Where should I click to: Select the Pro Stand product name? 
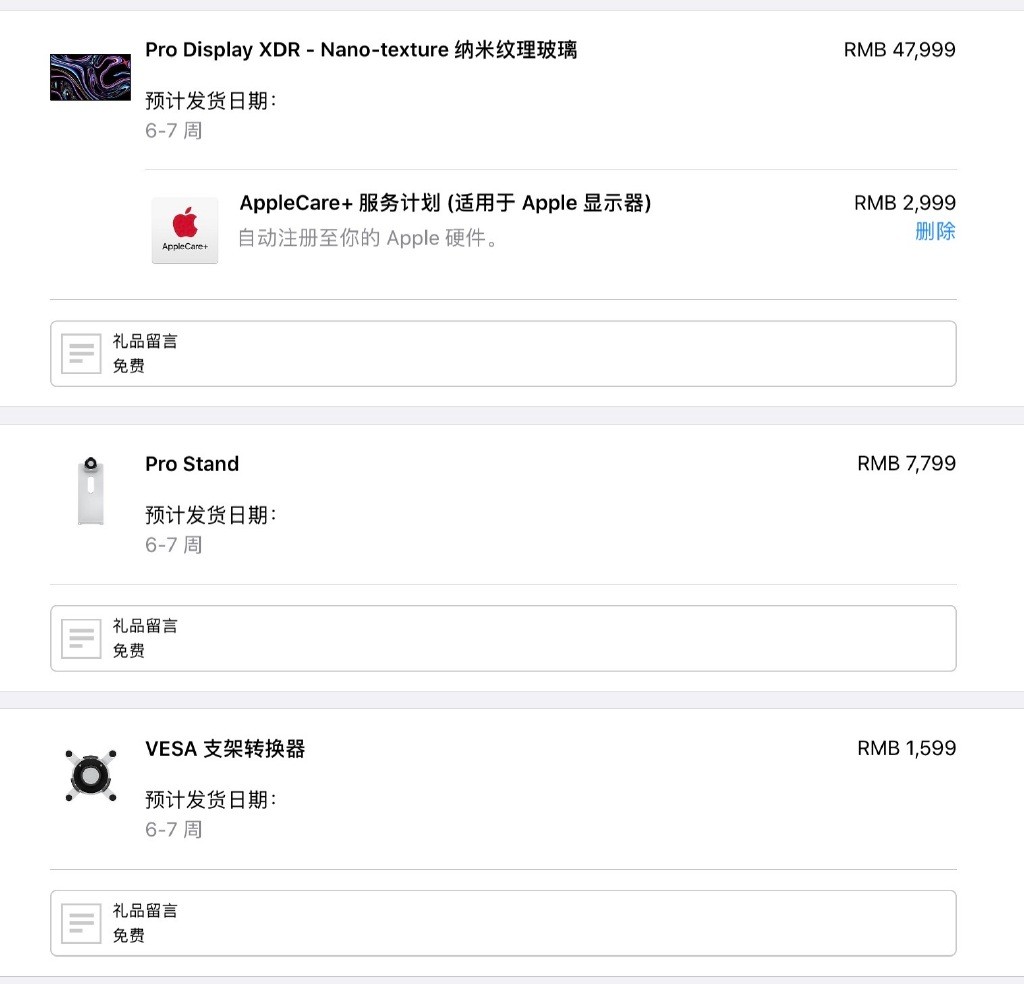[x=191, y=463]
